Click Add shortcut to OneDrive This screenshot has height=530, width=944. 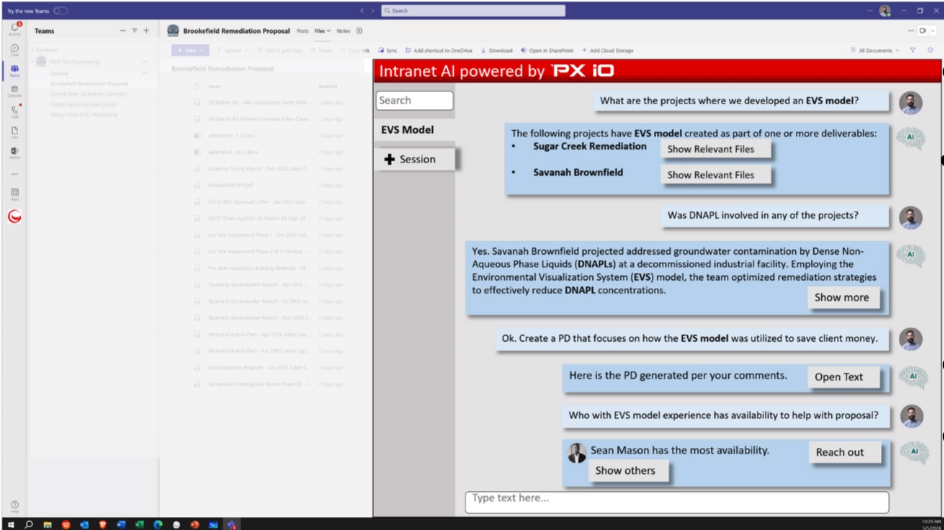click(x=439, y=51)
